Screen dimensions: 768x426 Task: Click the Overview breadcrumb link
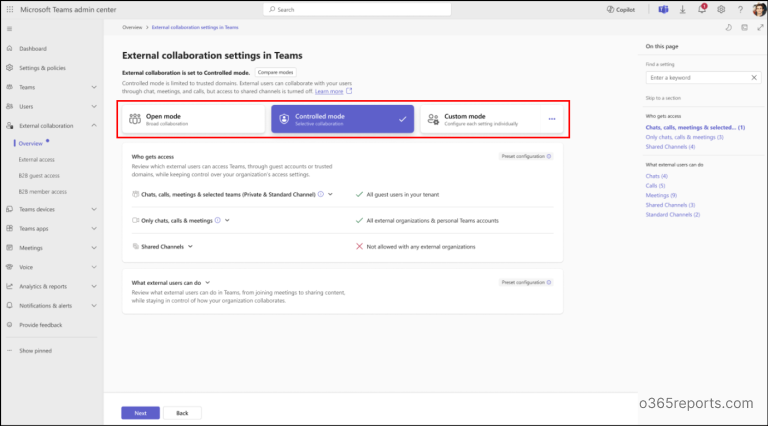click(132, 27)
